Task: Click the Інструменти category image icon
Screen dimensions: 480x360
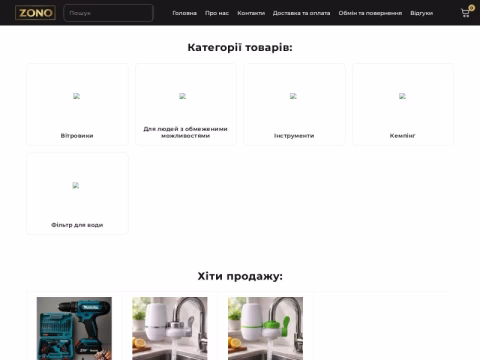Action: click(x=293, y=96)
